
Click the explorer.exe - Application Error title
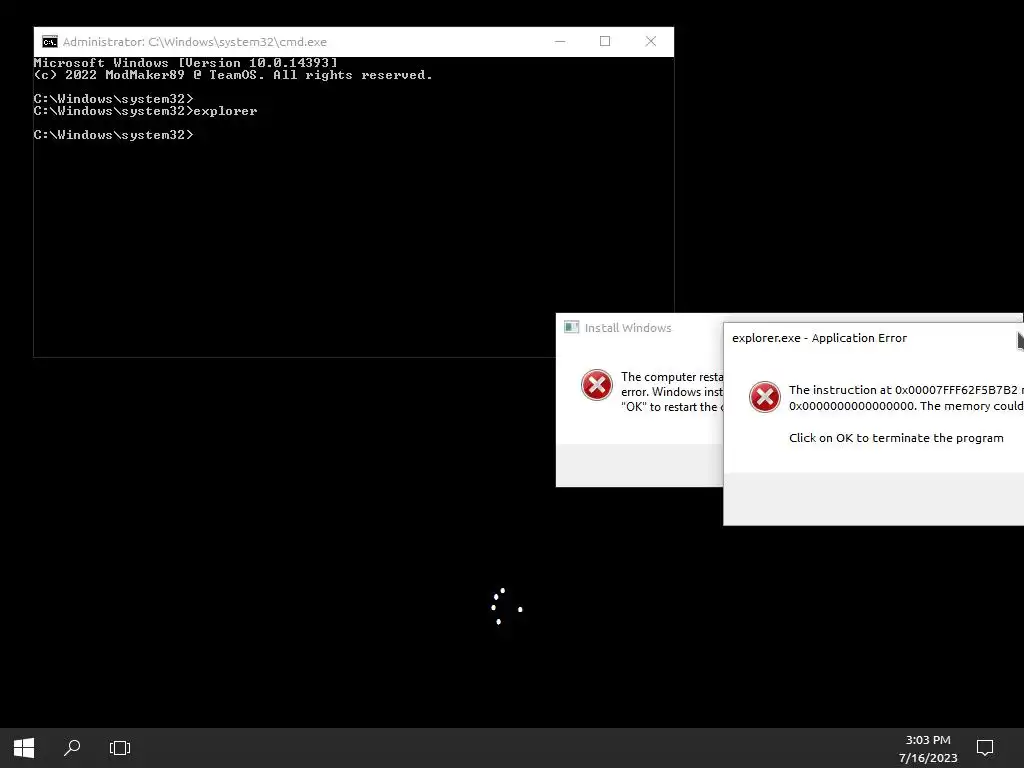[x=819, y=338]
